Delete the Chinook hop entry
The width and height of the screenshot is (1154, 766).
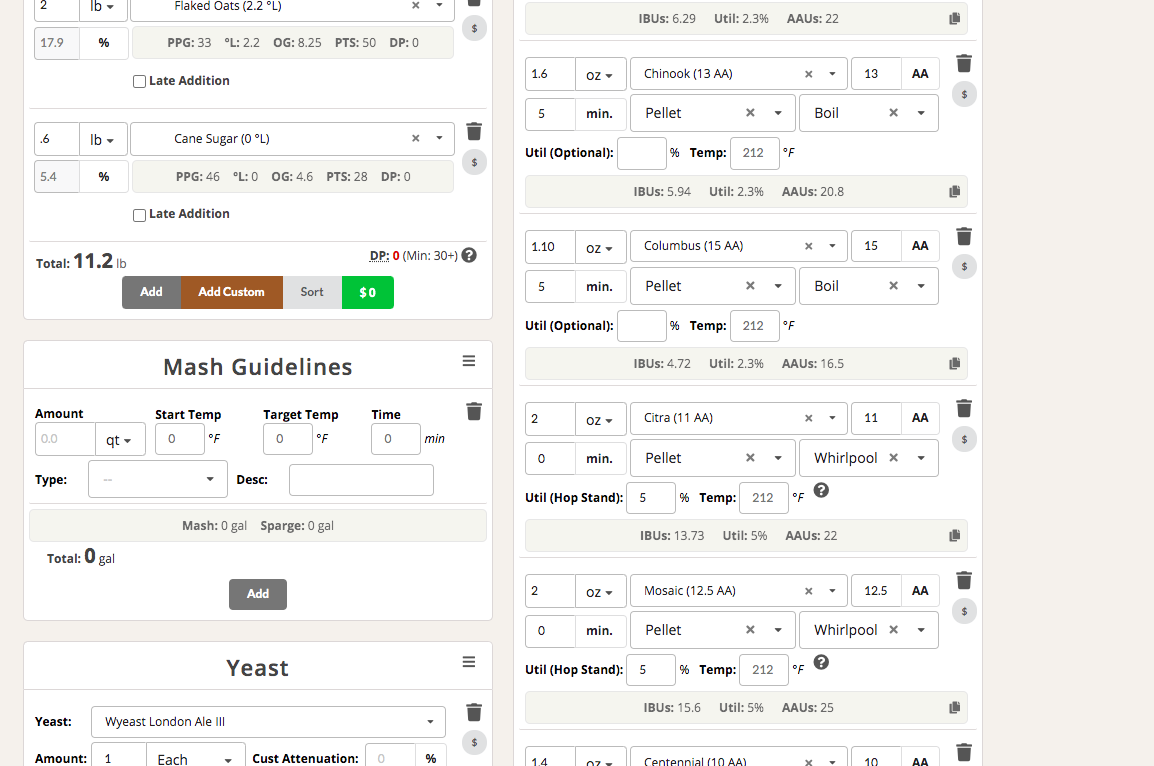tap(964, 64)
